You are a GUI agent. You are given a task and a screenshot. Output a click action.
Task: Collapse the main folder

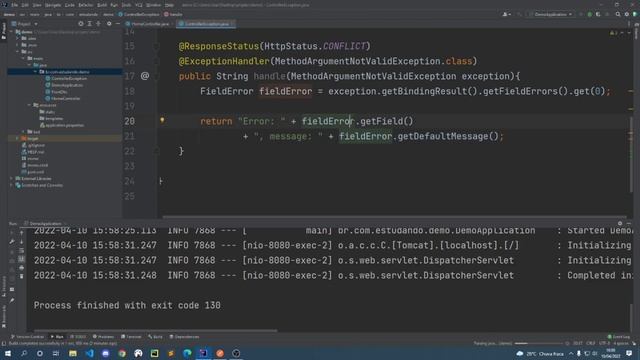(x=23, y=58)
